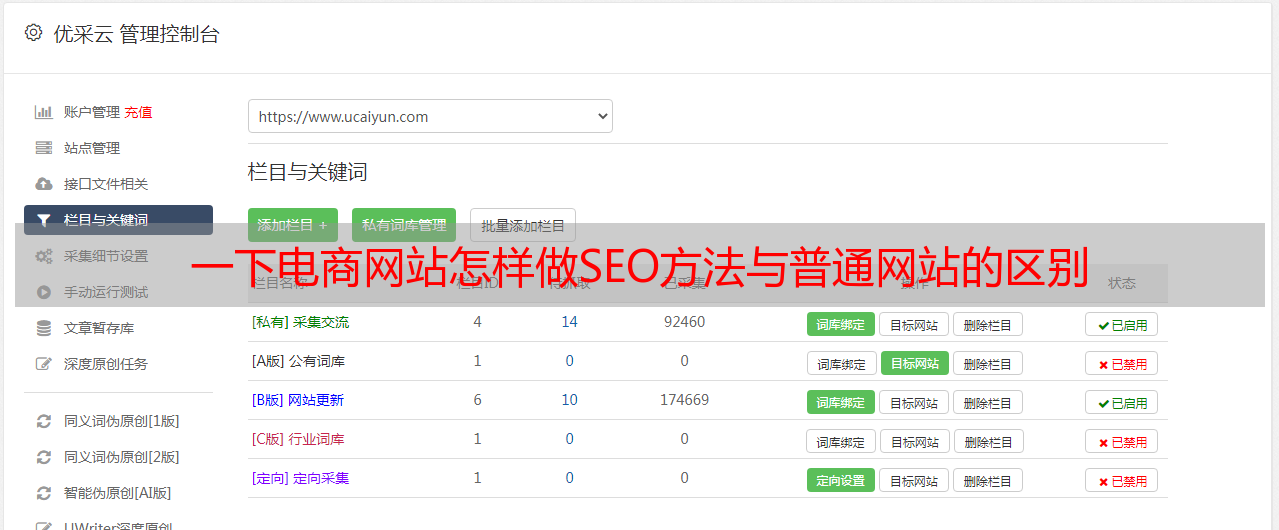The width and height of the screenshot is (1279, 530).
Task: Click the 私有词库管理 button
Action: pos(404,225)
